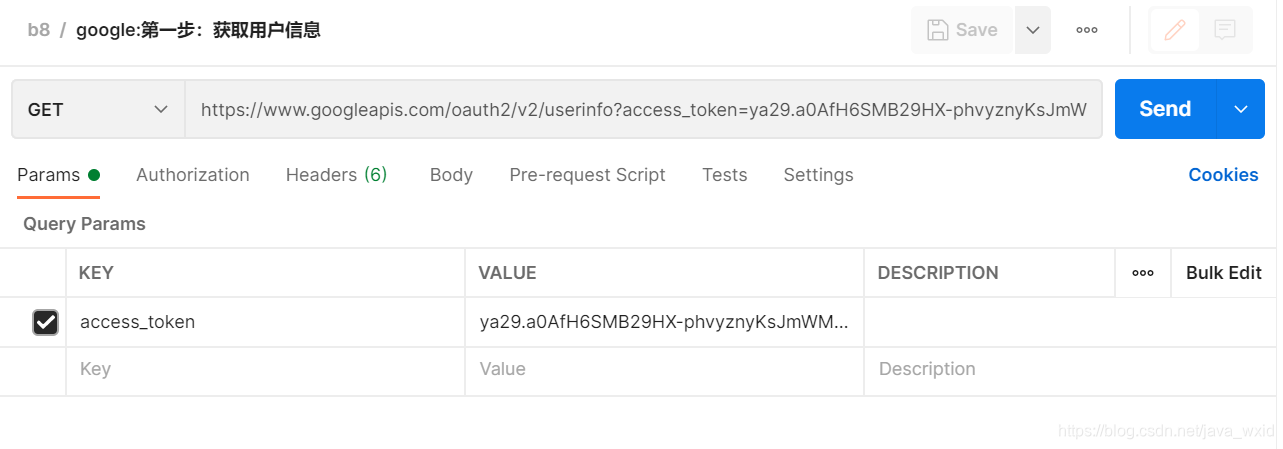
Task: Click the Cookies link
Action: coord(1223,175)
